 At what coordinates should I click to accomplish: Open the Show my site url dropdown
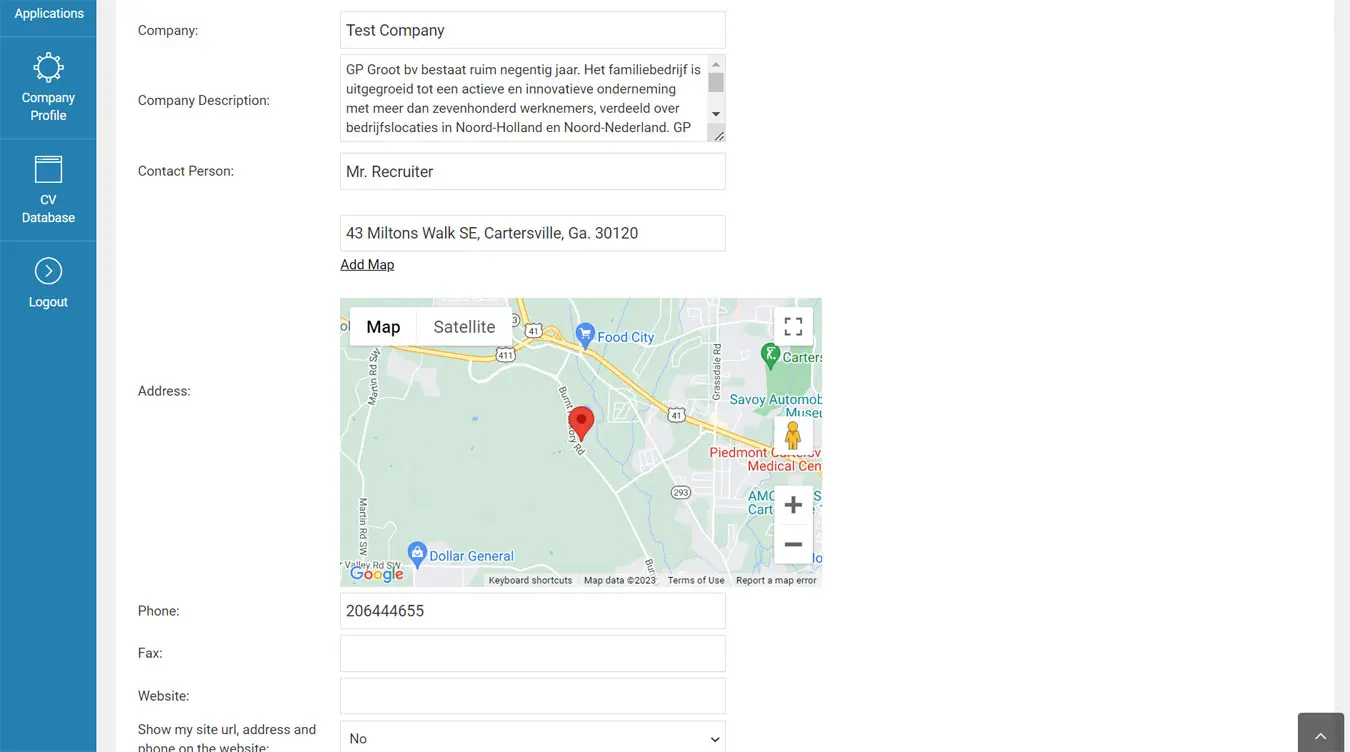(532, 738)
